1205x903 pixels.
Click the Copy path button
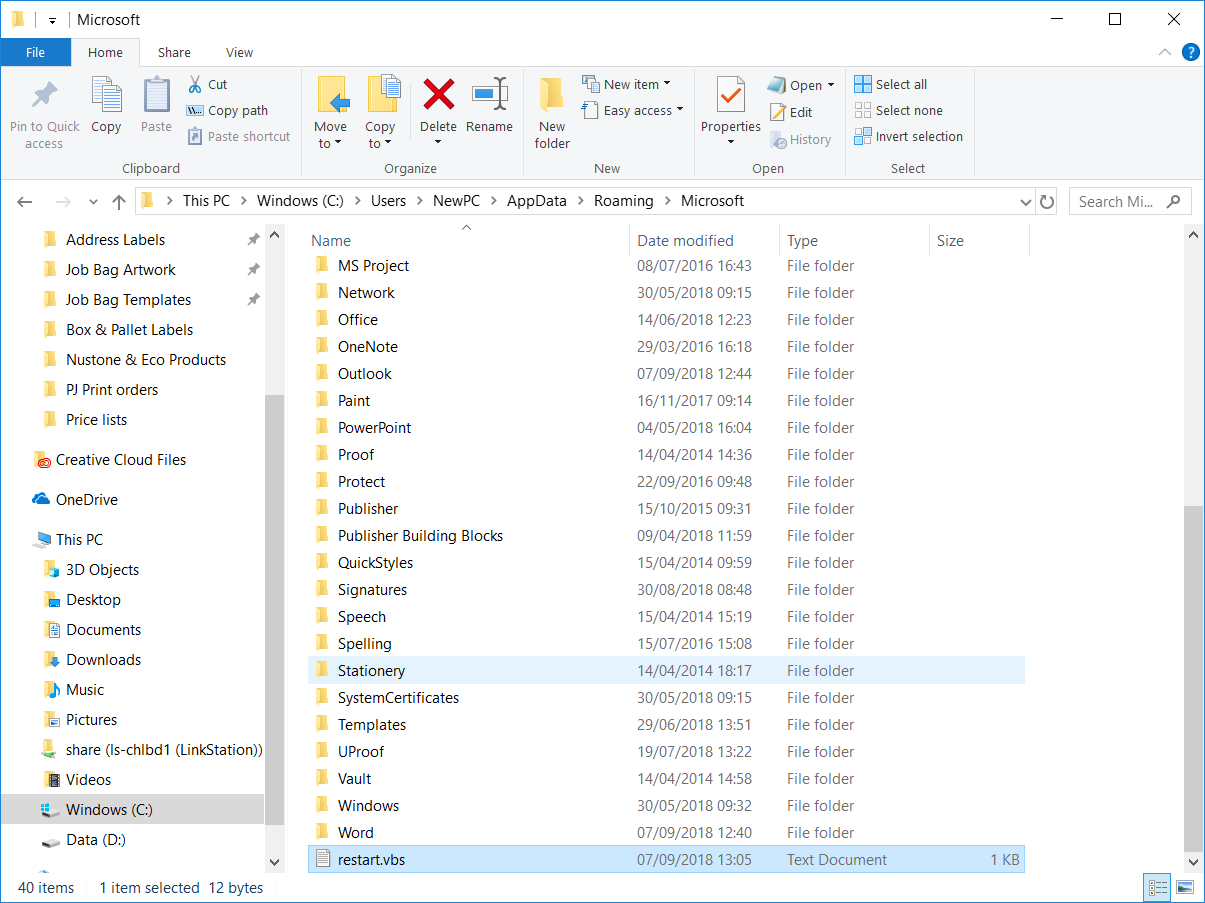(x=227, y=110)
